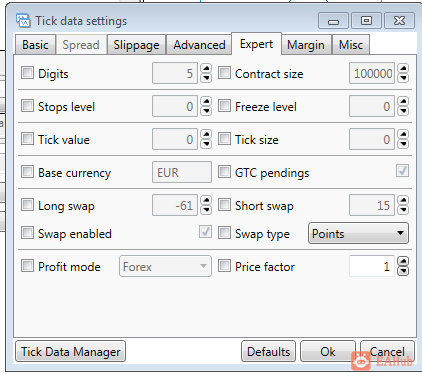The height and width of the screenshot is (376, 422).
Task: Increase Long swap with up arrow
Action: pyautogui.click(x=206, y=200)
